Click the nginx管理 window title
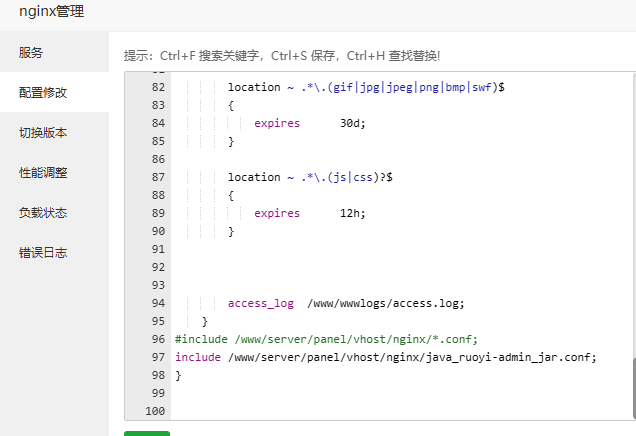This screenshot has height=436, width=636. click(52, 11)
